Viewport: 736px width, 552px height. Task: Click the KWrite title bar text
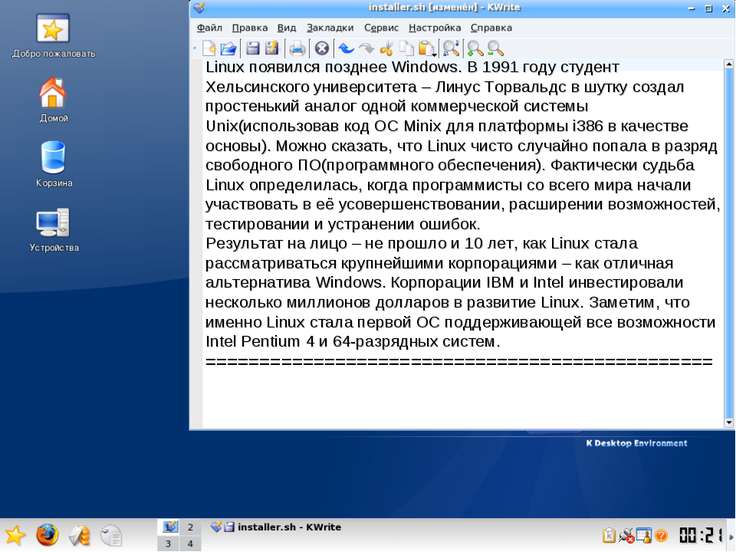tap(444, 8)
